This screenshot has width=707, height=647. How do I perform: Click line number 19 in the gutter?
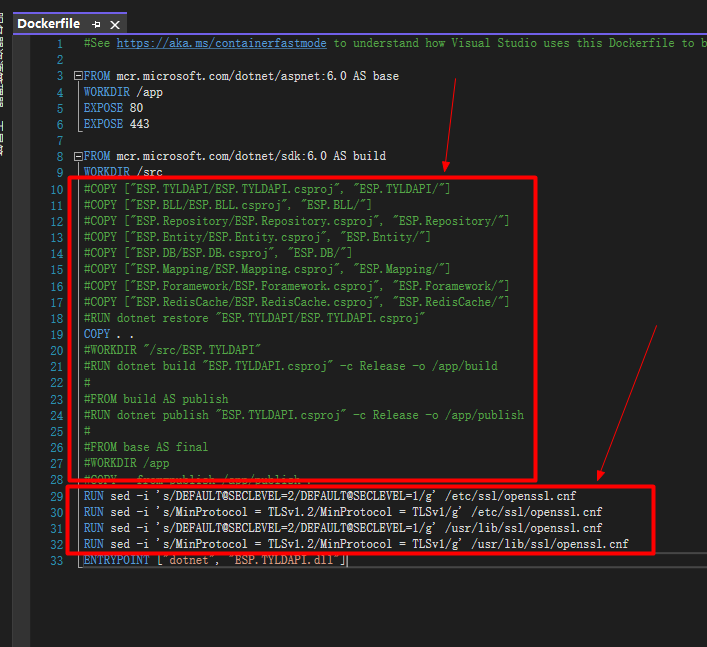click(57, 335)
